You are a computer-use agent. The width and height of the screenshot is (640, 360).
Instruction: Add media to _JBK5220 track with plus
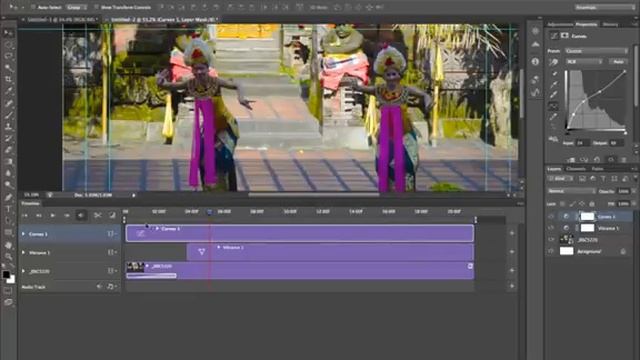pos(512,270)
